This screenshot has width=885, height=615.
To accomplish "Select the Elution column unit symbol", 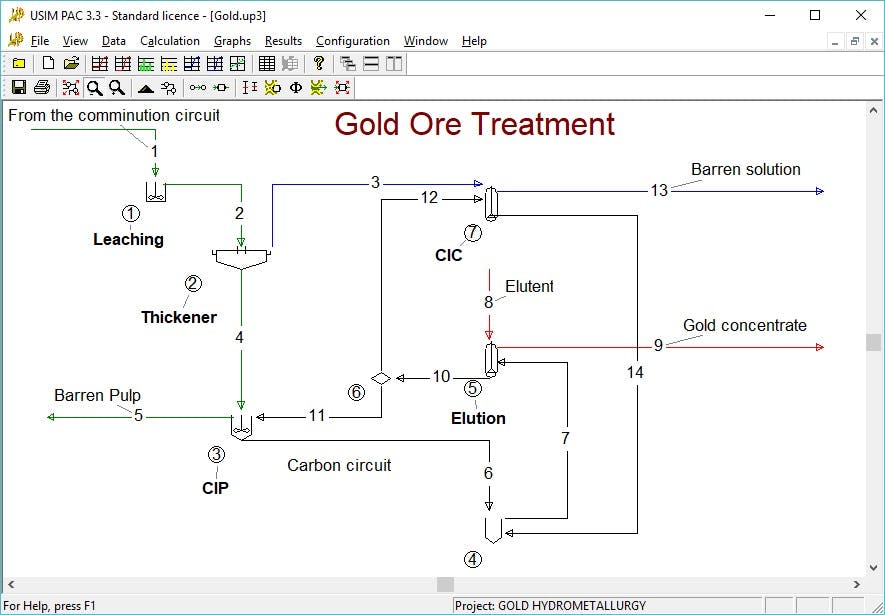I will pyautogui.click(x=491, y=360).
